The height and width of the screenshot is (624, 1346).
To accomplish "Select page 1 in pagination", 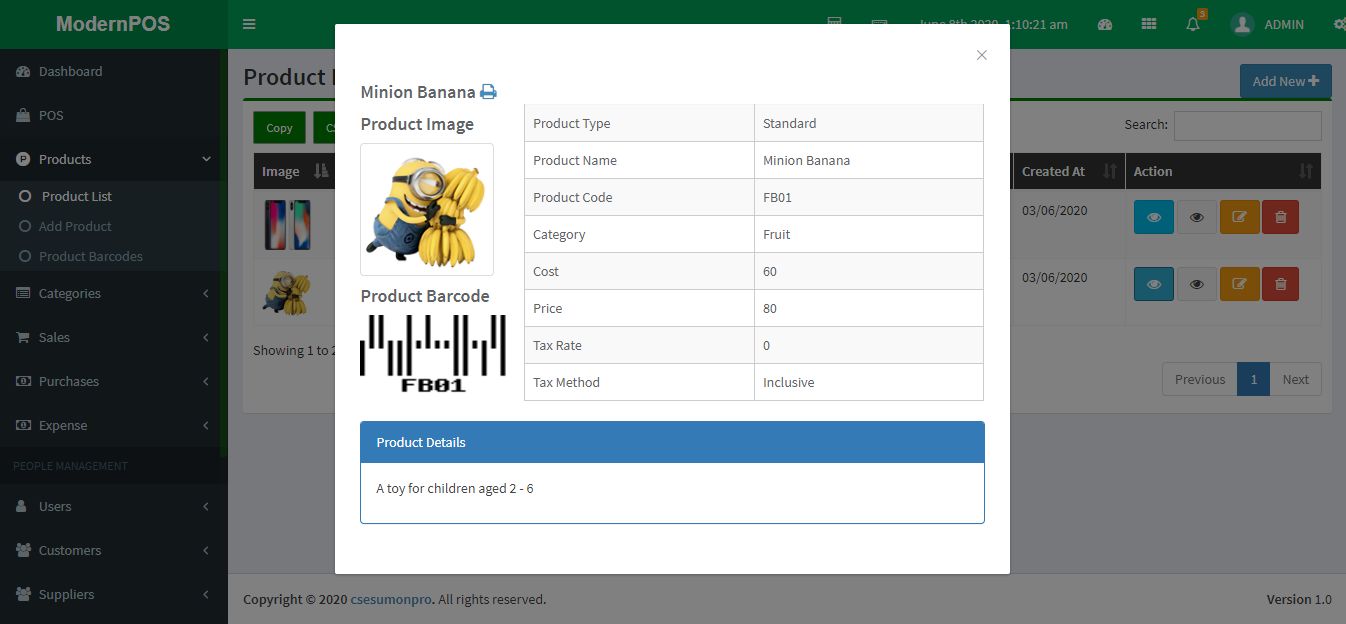I will pyautogui.click(x=1254, y=380).
